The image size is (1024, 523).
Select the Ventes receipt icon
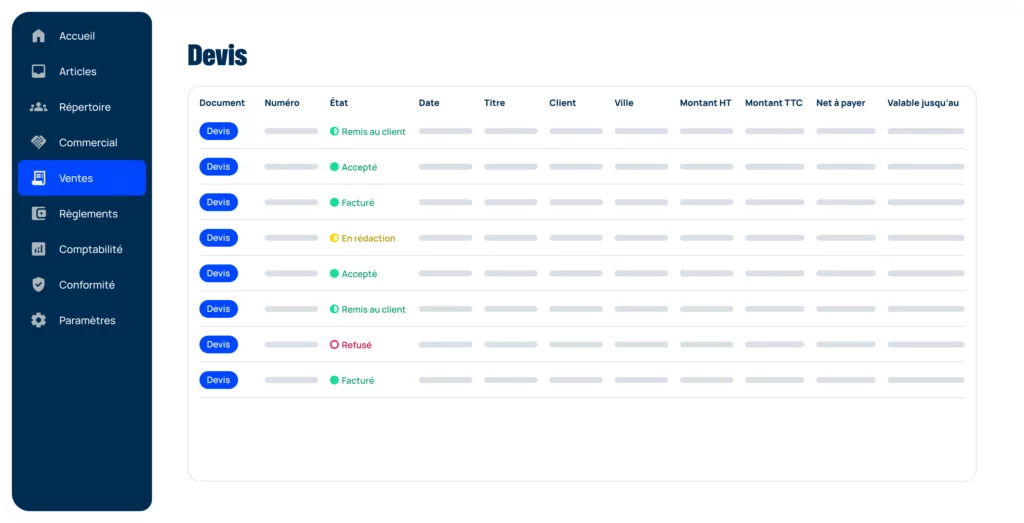tap(39, 178)
